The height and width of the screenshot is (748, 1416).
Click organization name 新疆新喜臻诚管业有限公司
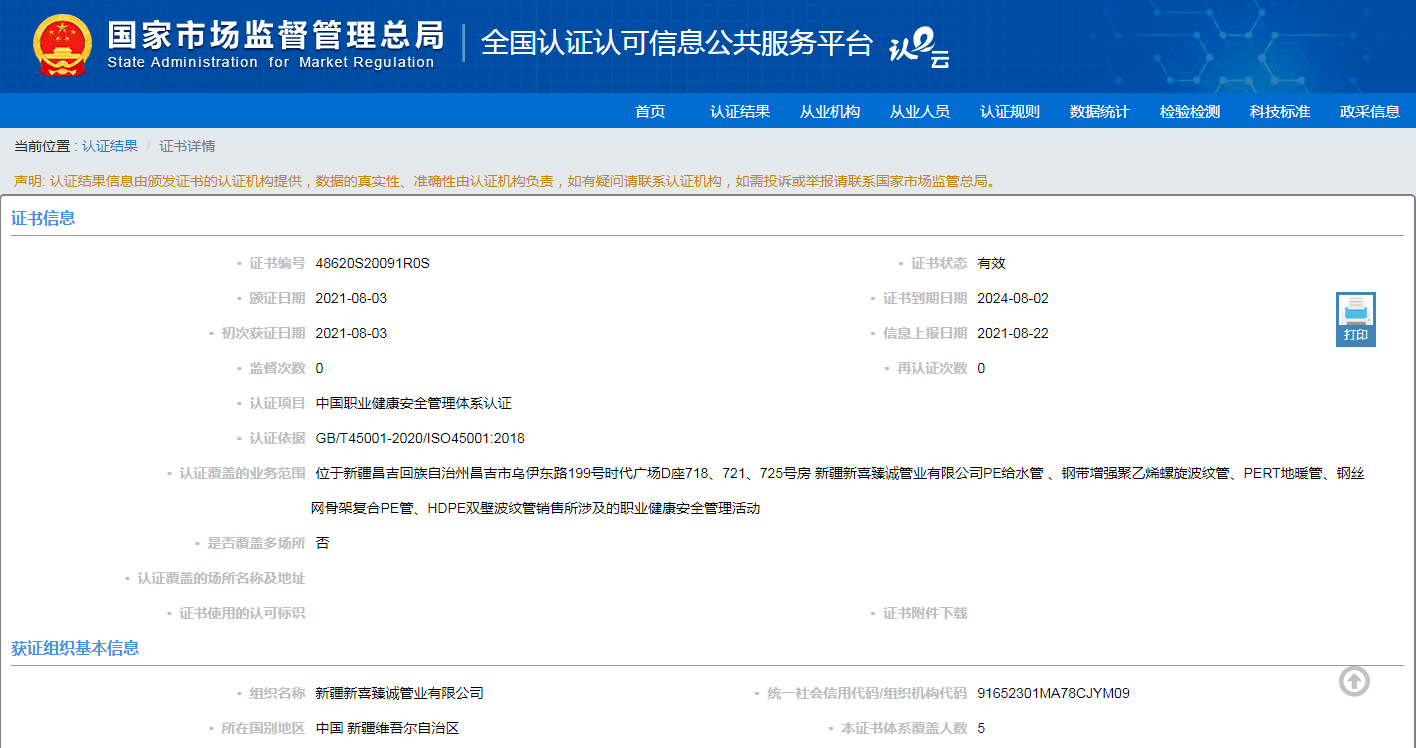tap(399, 693)
